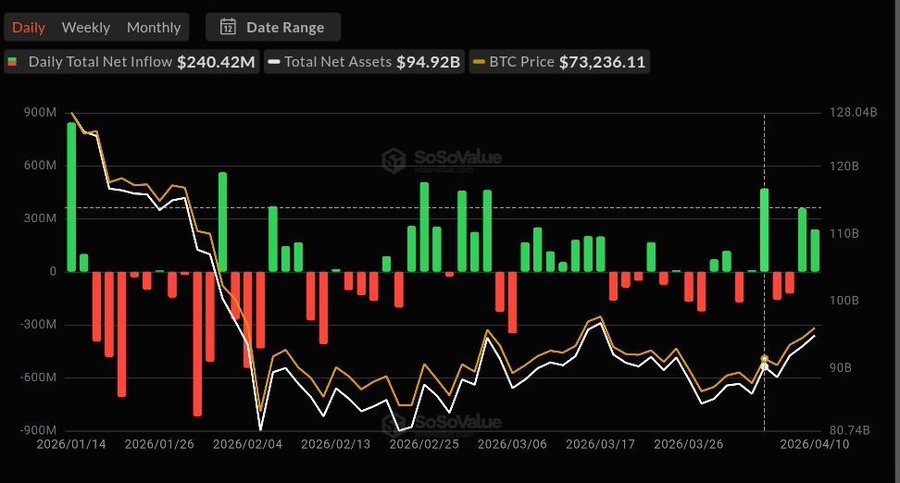The image size is (900, 483).
Task: Click the white Total Net Assets legend marker
Action: [274, 62]
